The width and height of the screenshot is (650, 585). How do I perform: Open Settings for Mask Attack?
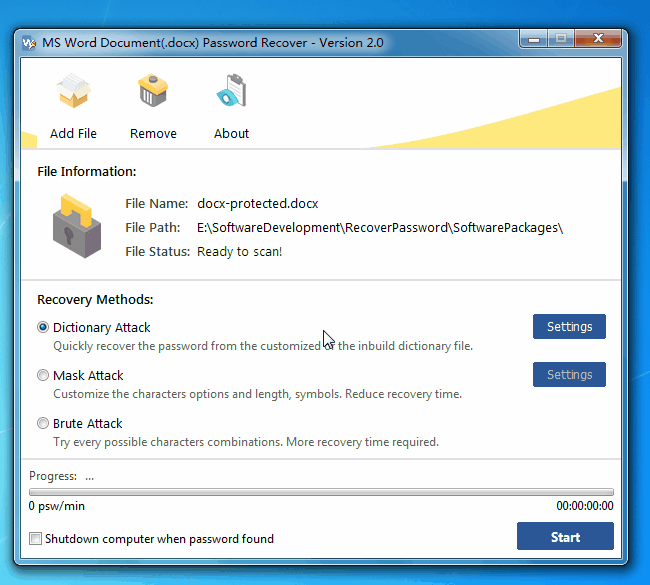[x=569, y=375]
